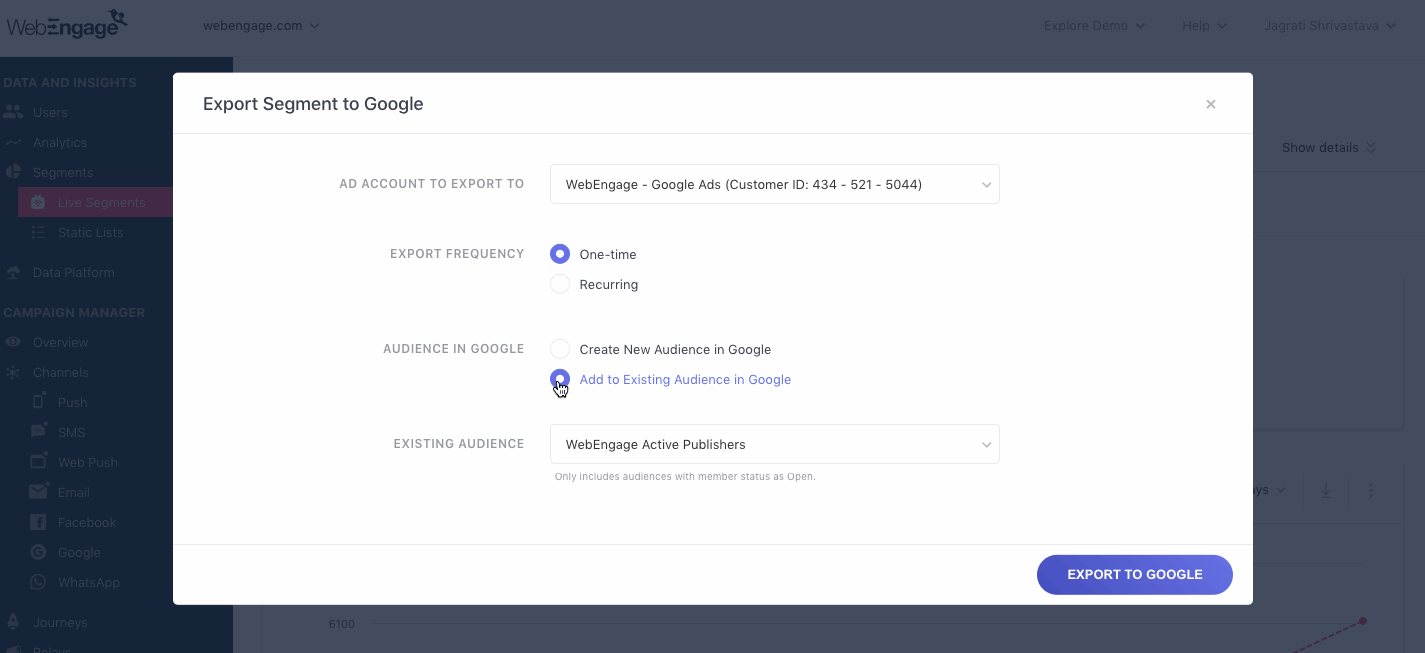Open Live Segments in the sidebar
This screenshot has width=1425, height=653.
(101, 202)
